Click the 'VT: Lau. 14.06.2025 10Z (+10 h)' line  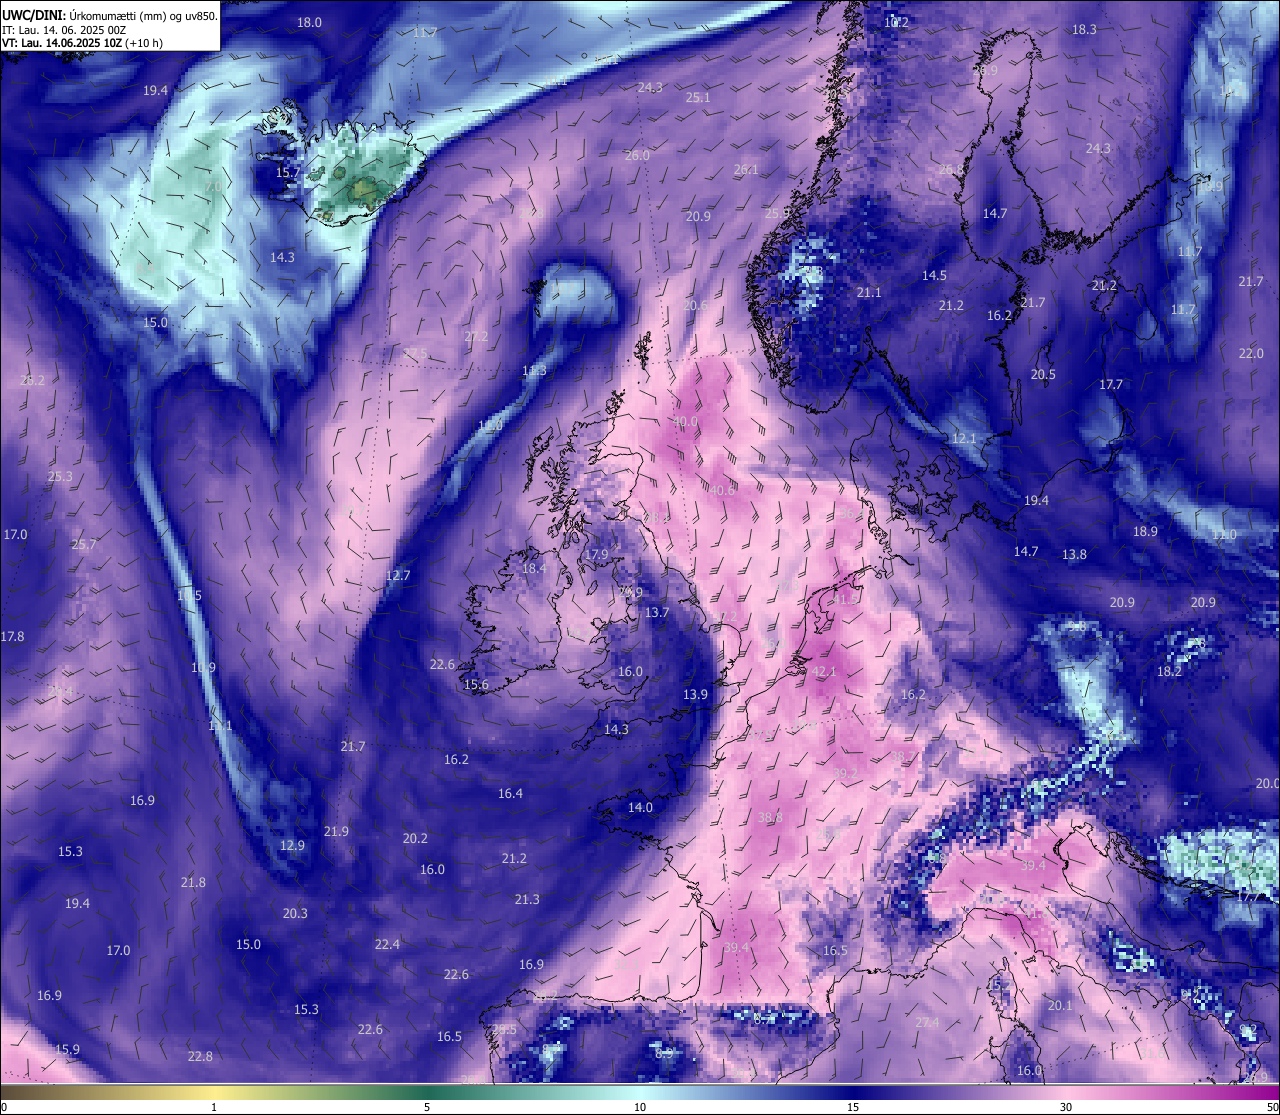(x=82, y=43)
